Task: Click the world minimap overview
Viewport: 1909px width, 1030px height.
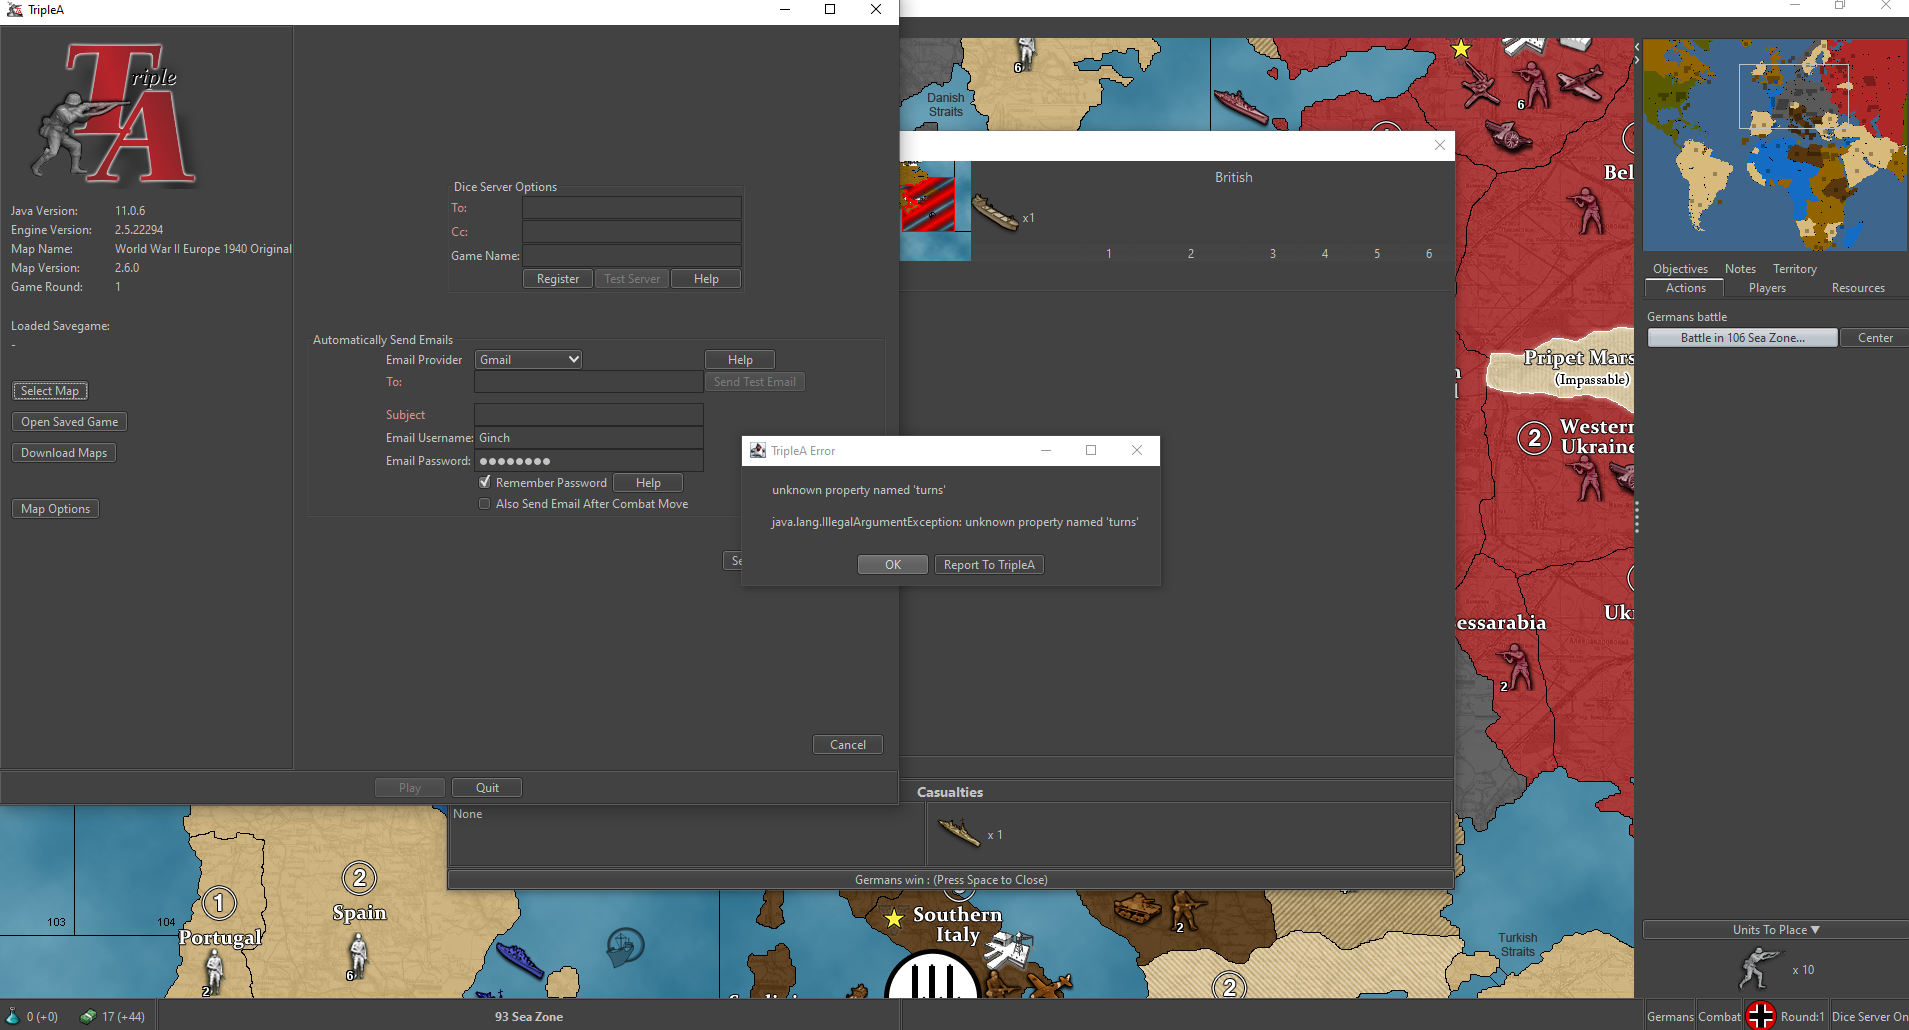Action: point(1775,145)
